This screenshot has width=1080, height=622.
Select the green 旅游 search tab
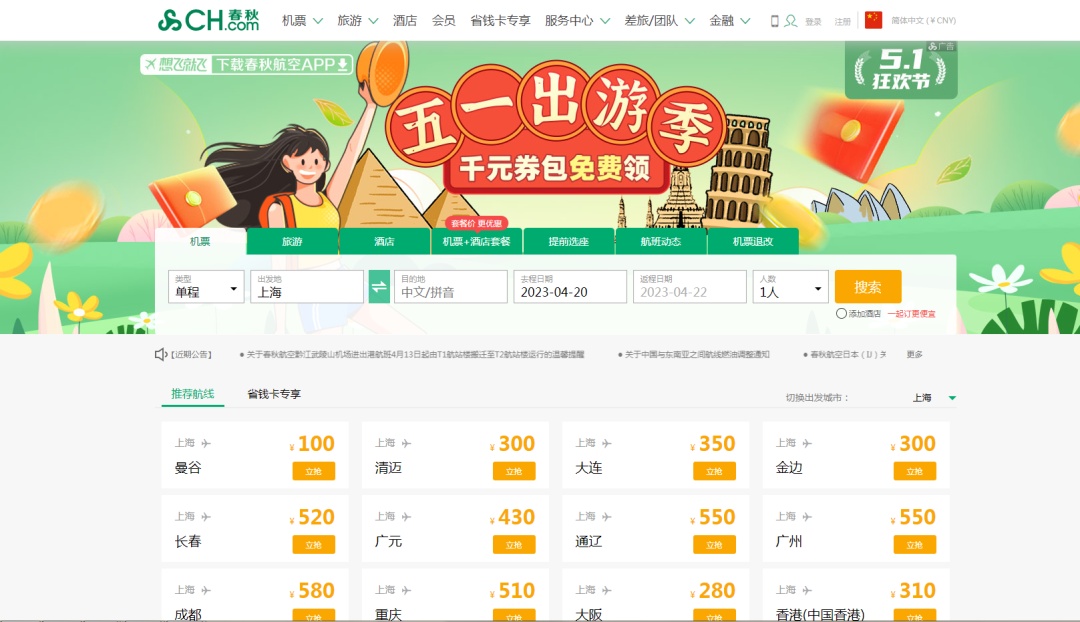point(292,241)
